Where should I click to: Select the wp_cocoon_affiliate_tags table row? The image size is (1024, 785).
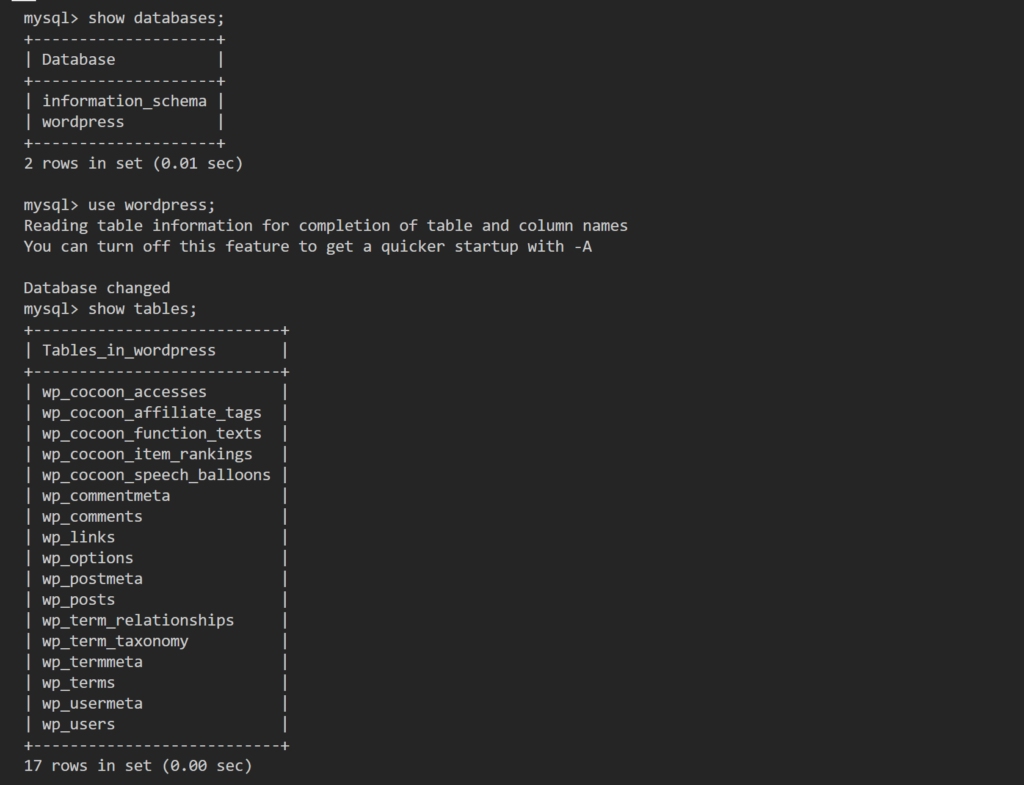[151, 413]
